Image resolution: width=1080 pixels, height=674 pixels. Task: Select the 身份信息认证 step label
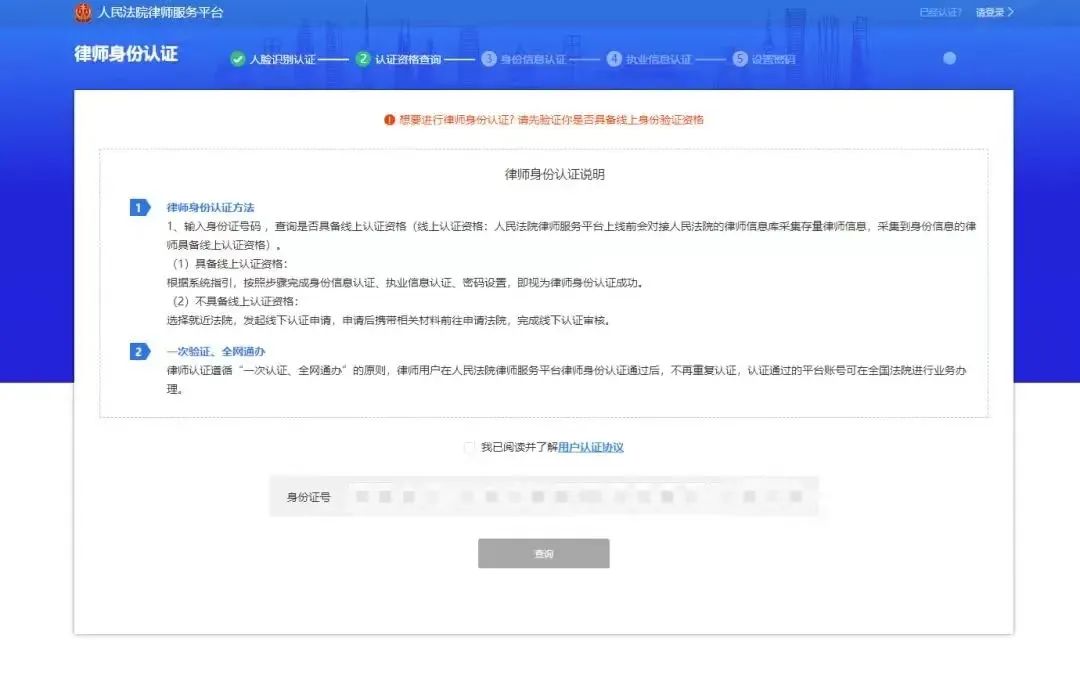(533, 60)
